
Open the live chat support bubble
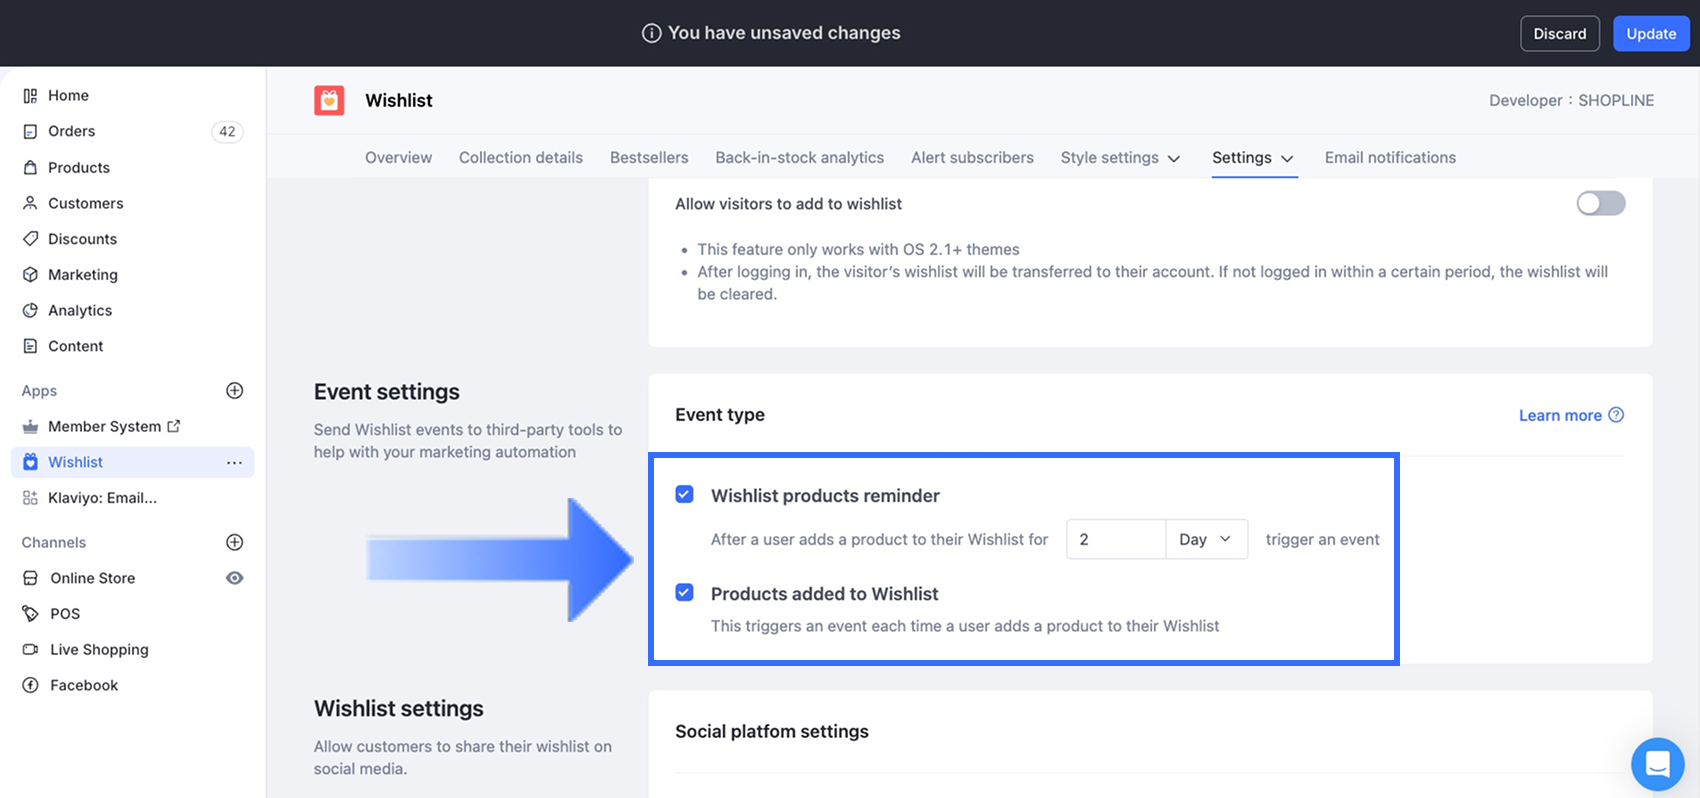click(1657, 764)
